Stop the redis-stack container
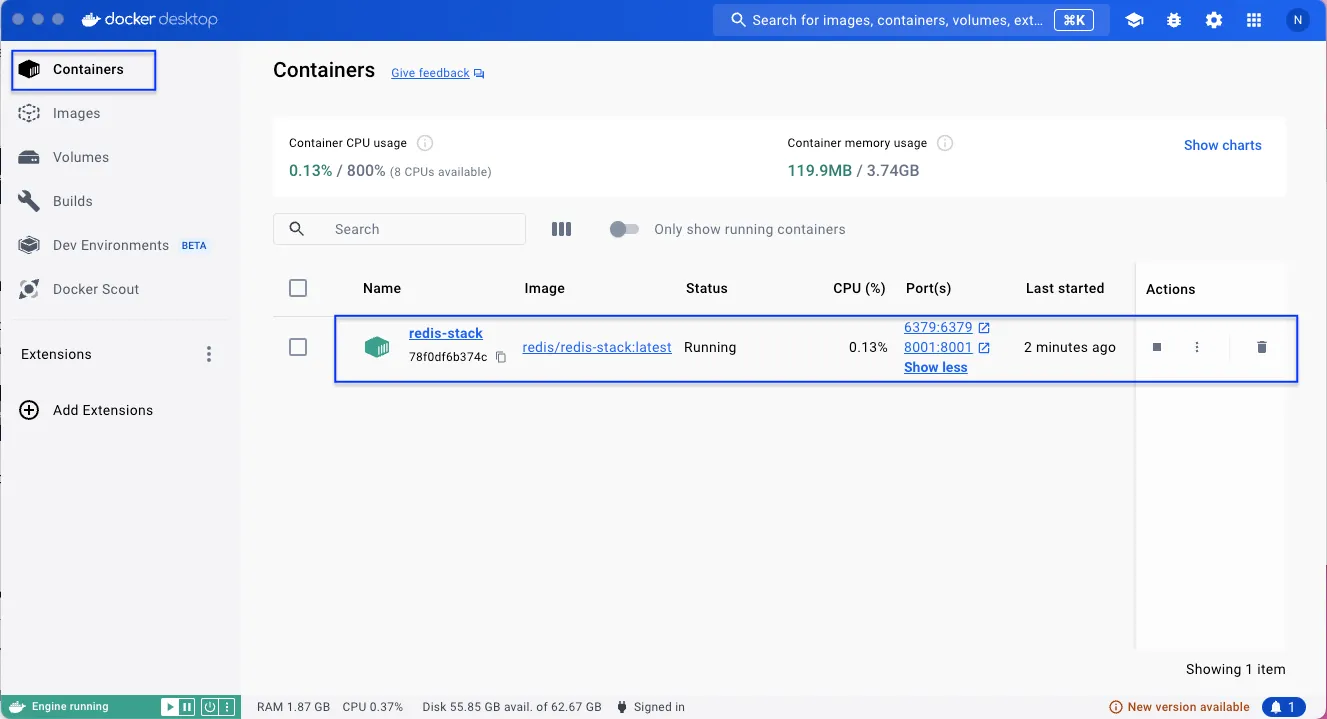The width and height of the screenshot is (1327, 719). pos(1157,347)
